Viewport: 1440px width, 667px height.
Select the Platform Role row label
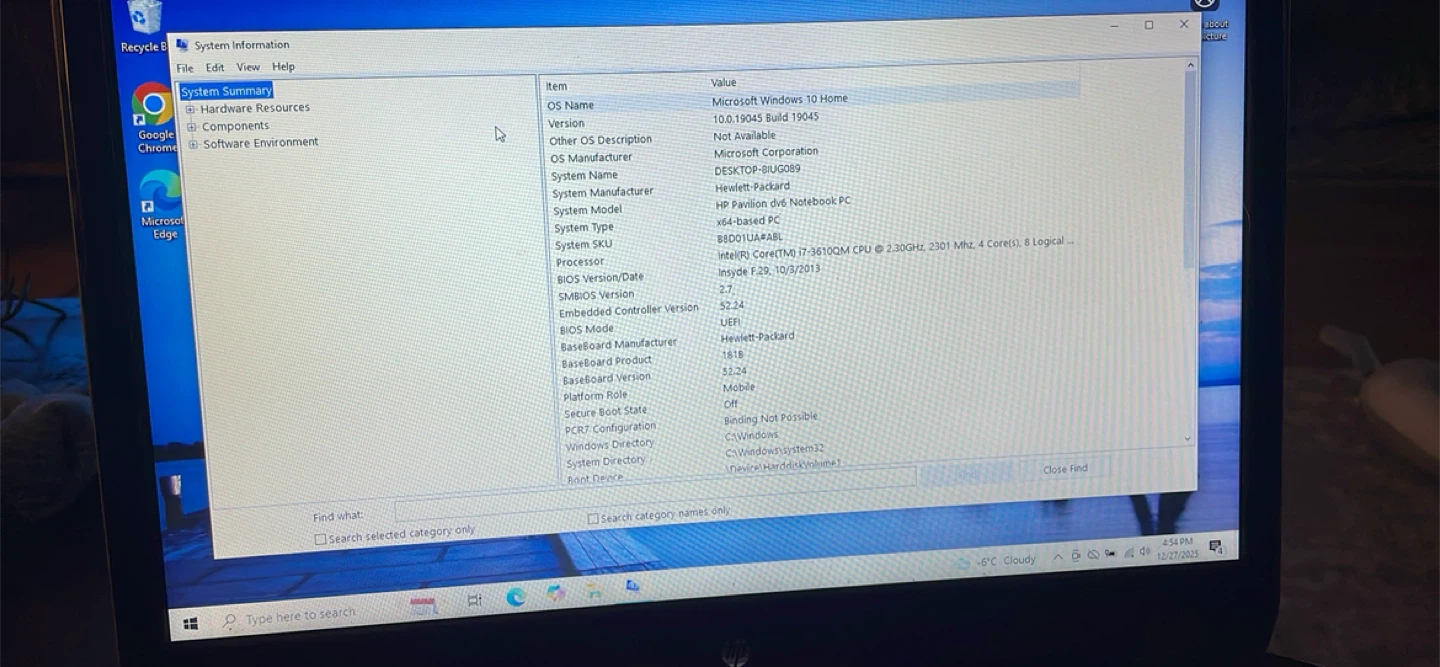point(595,396)
